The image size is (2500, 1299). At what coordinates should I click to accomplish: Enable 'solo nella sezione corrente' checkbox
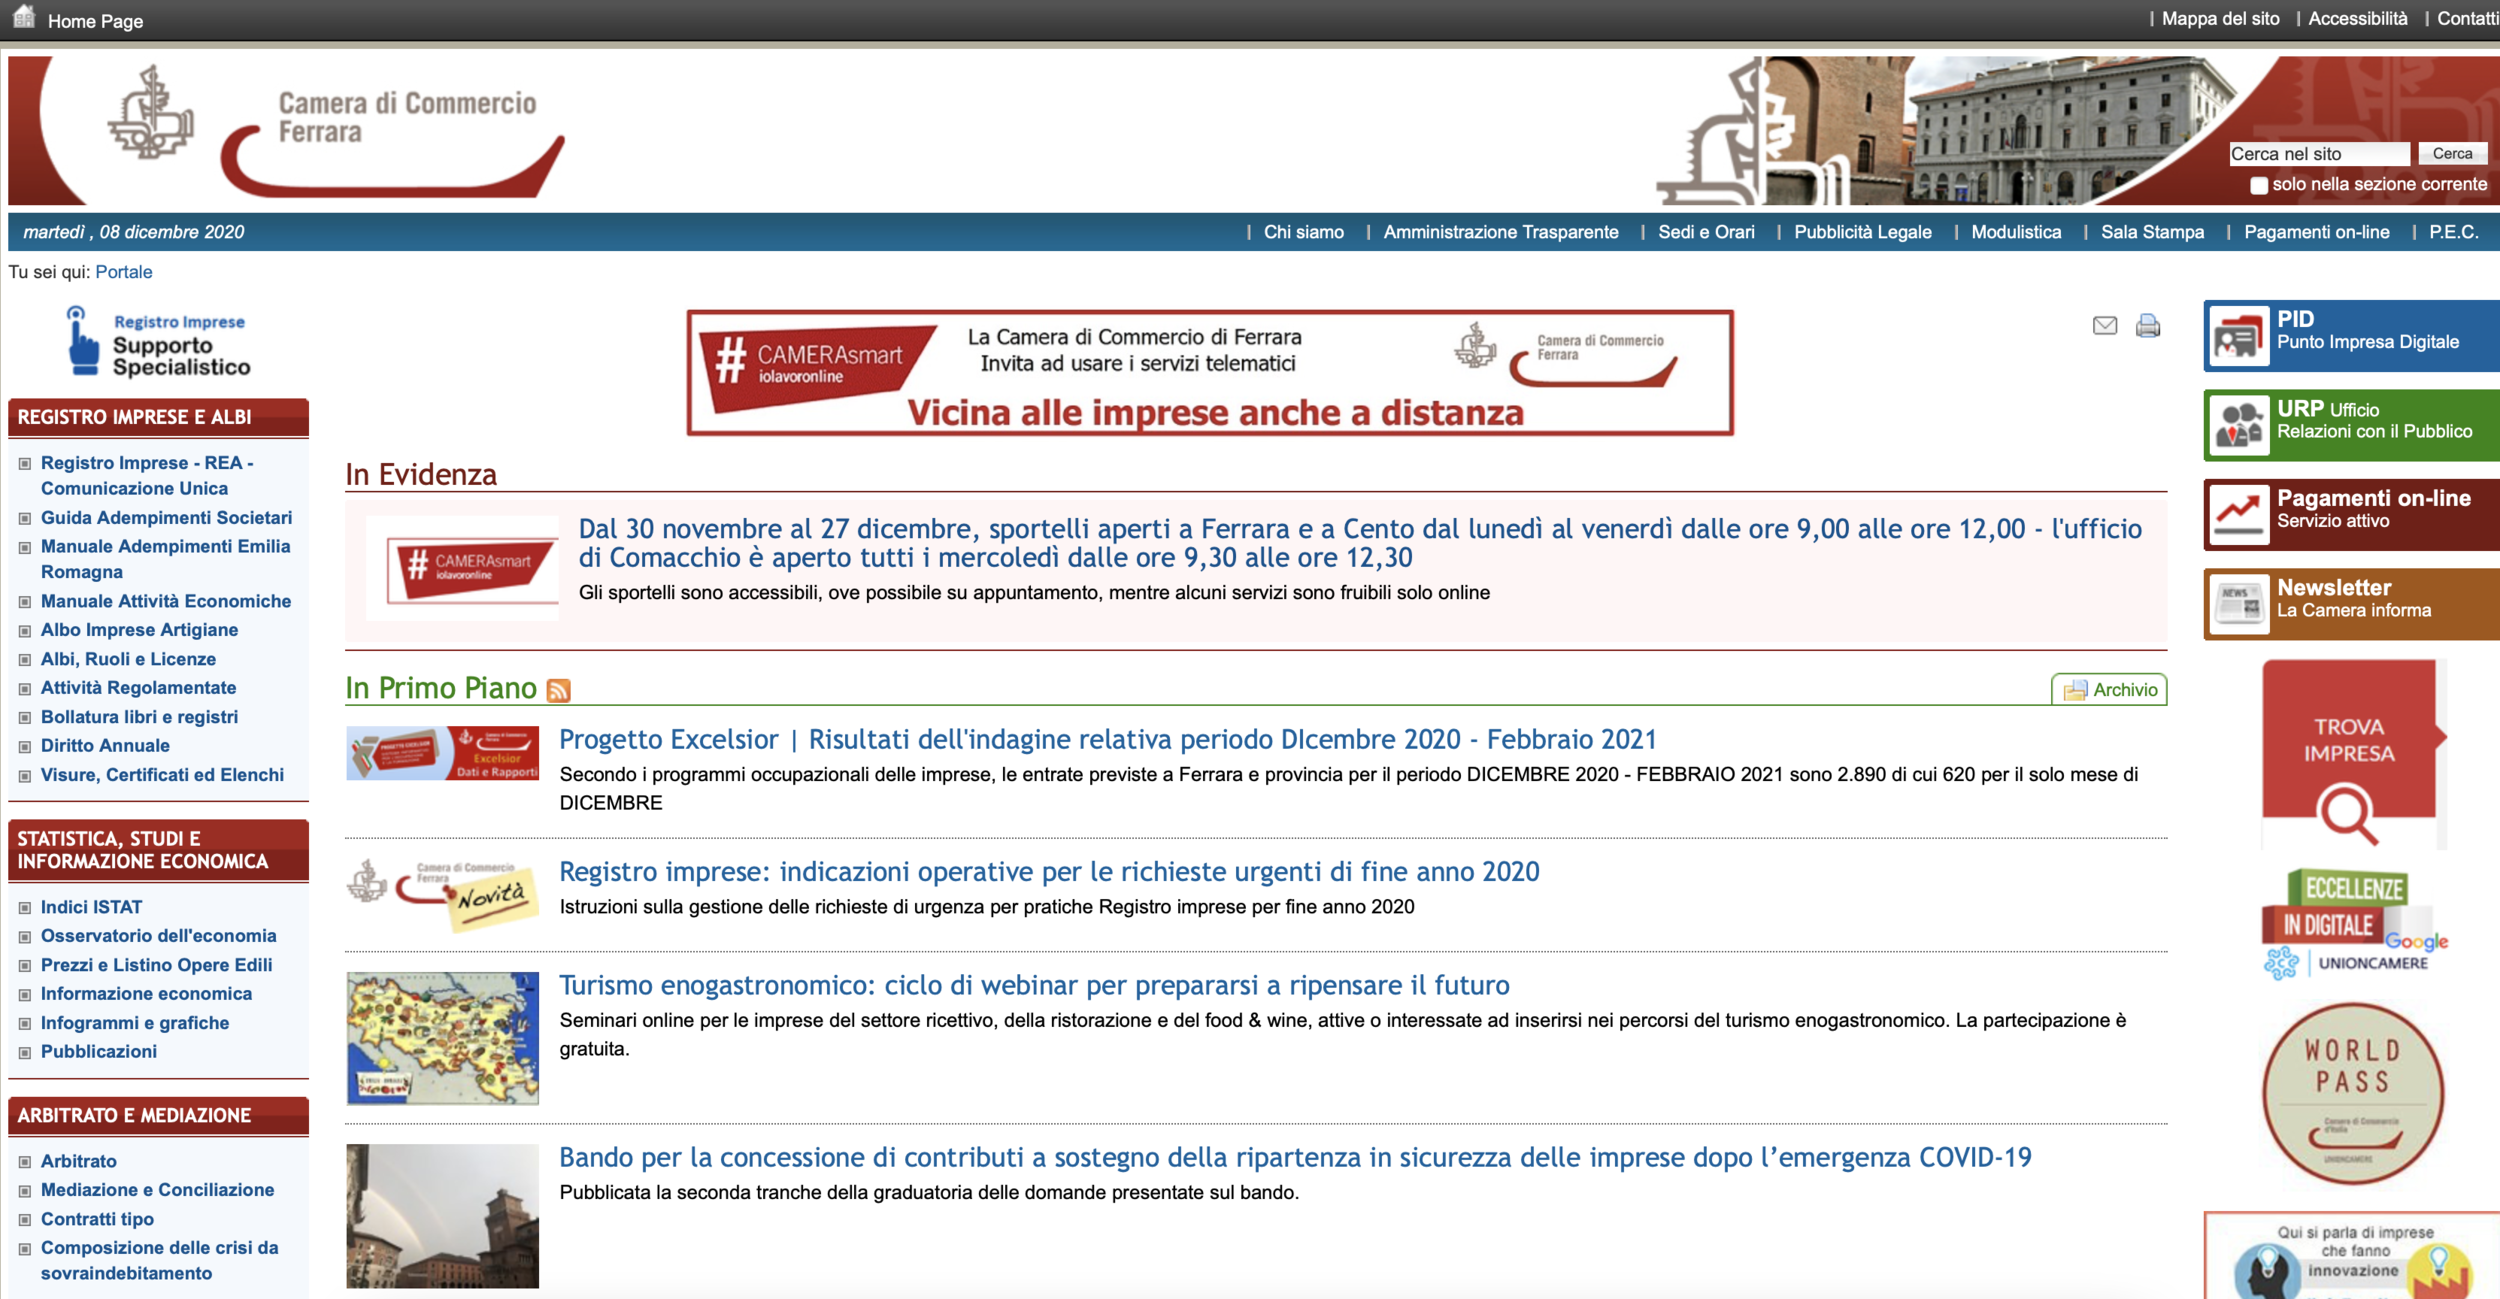[2258, 185]
